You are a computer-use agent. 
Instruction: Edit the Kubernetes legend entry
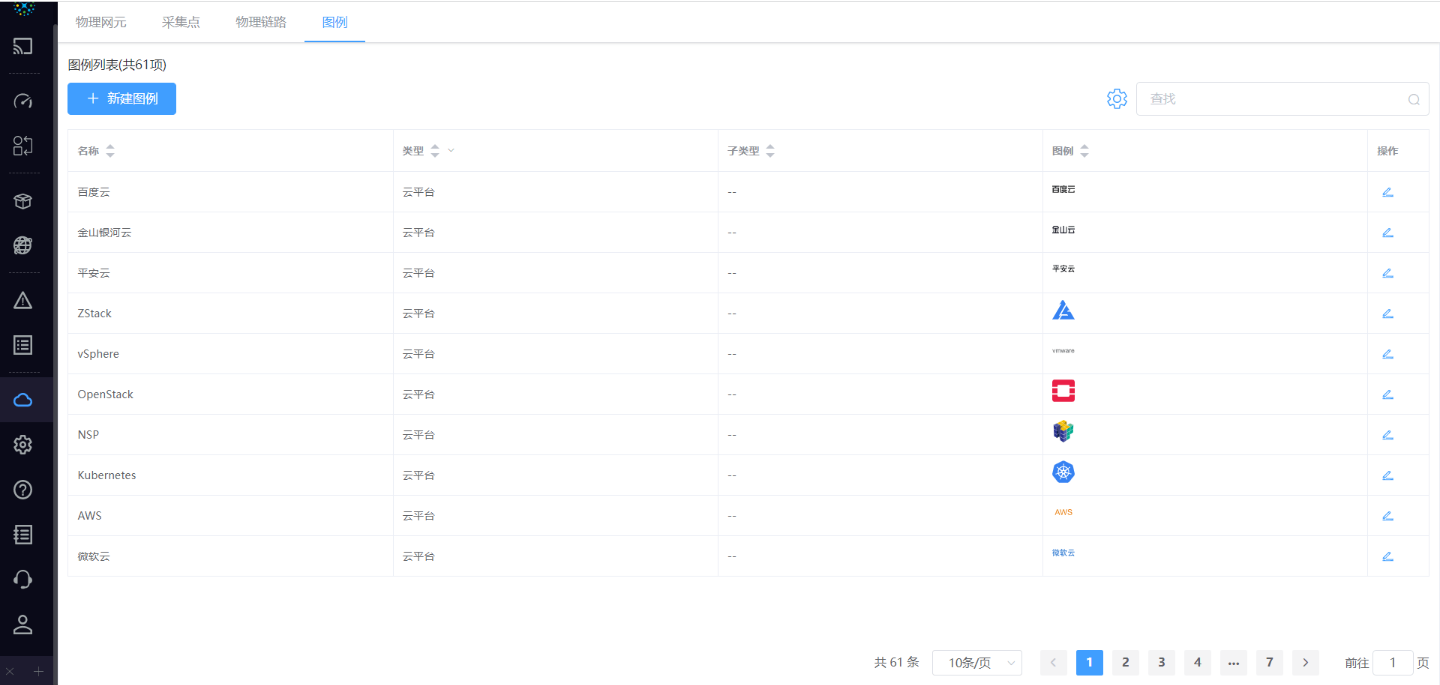tap(1387, 475)
